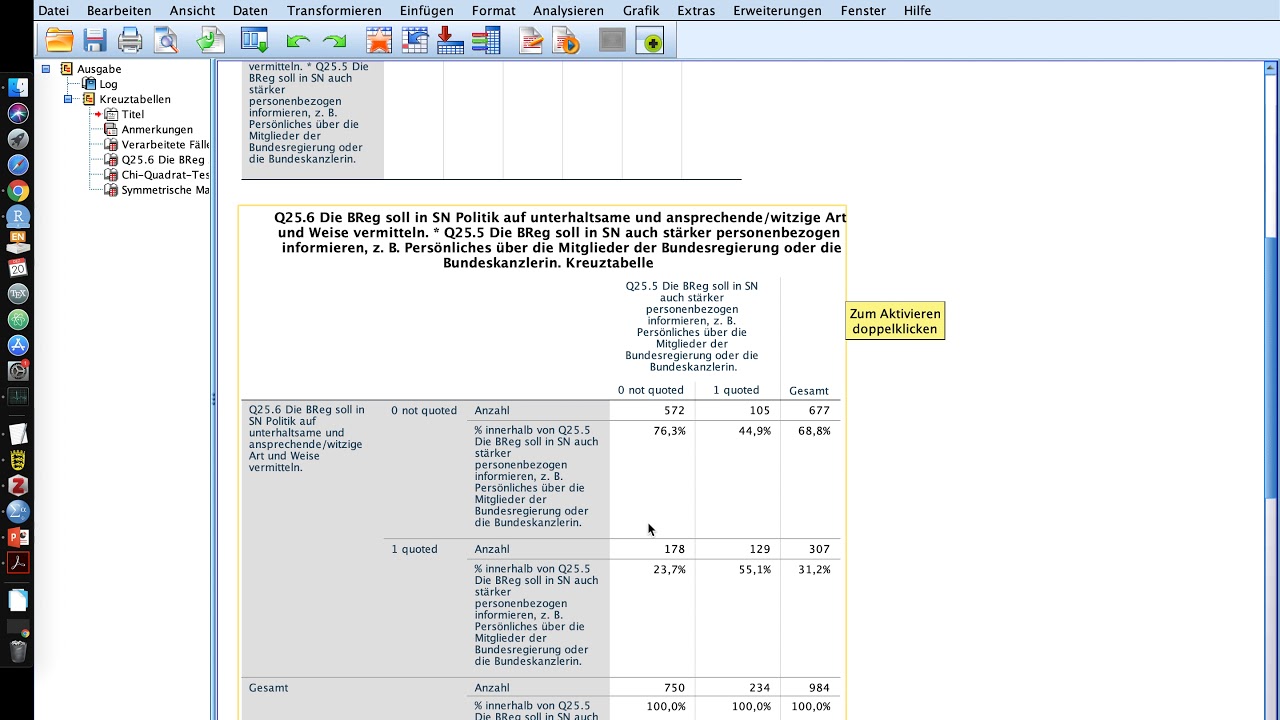The height and width of the screenshot is (720, 1280).
Task: Open Finder from the dock
Action: [x=18, y=87]
